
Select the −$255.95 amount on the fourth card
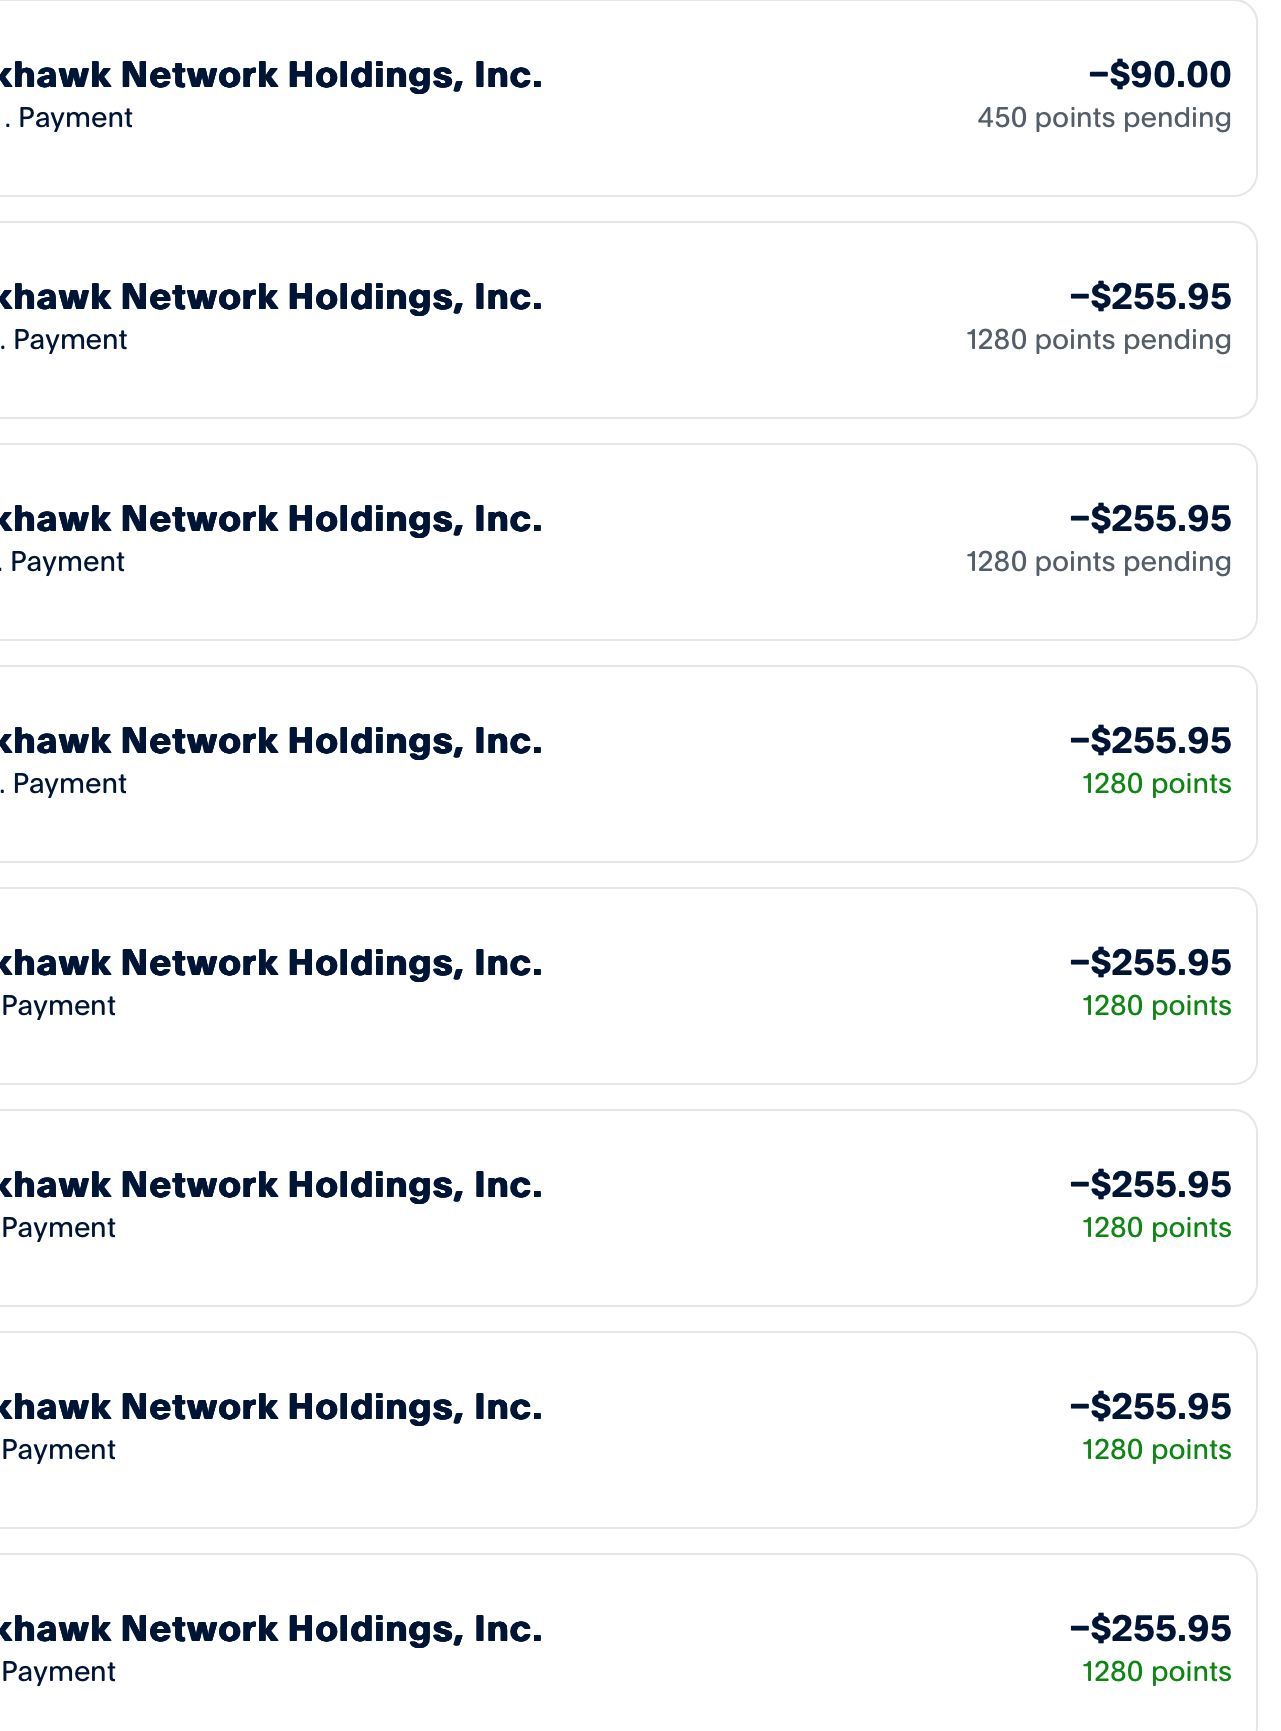click(x=1150, y=740)
